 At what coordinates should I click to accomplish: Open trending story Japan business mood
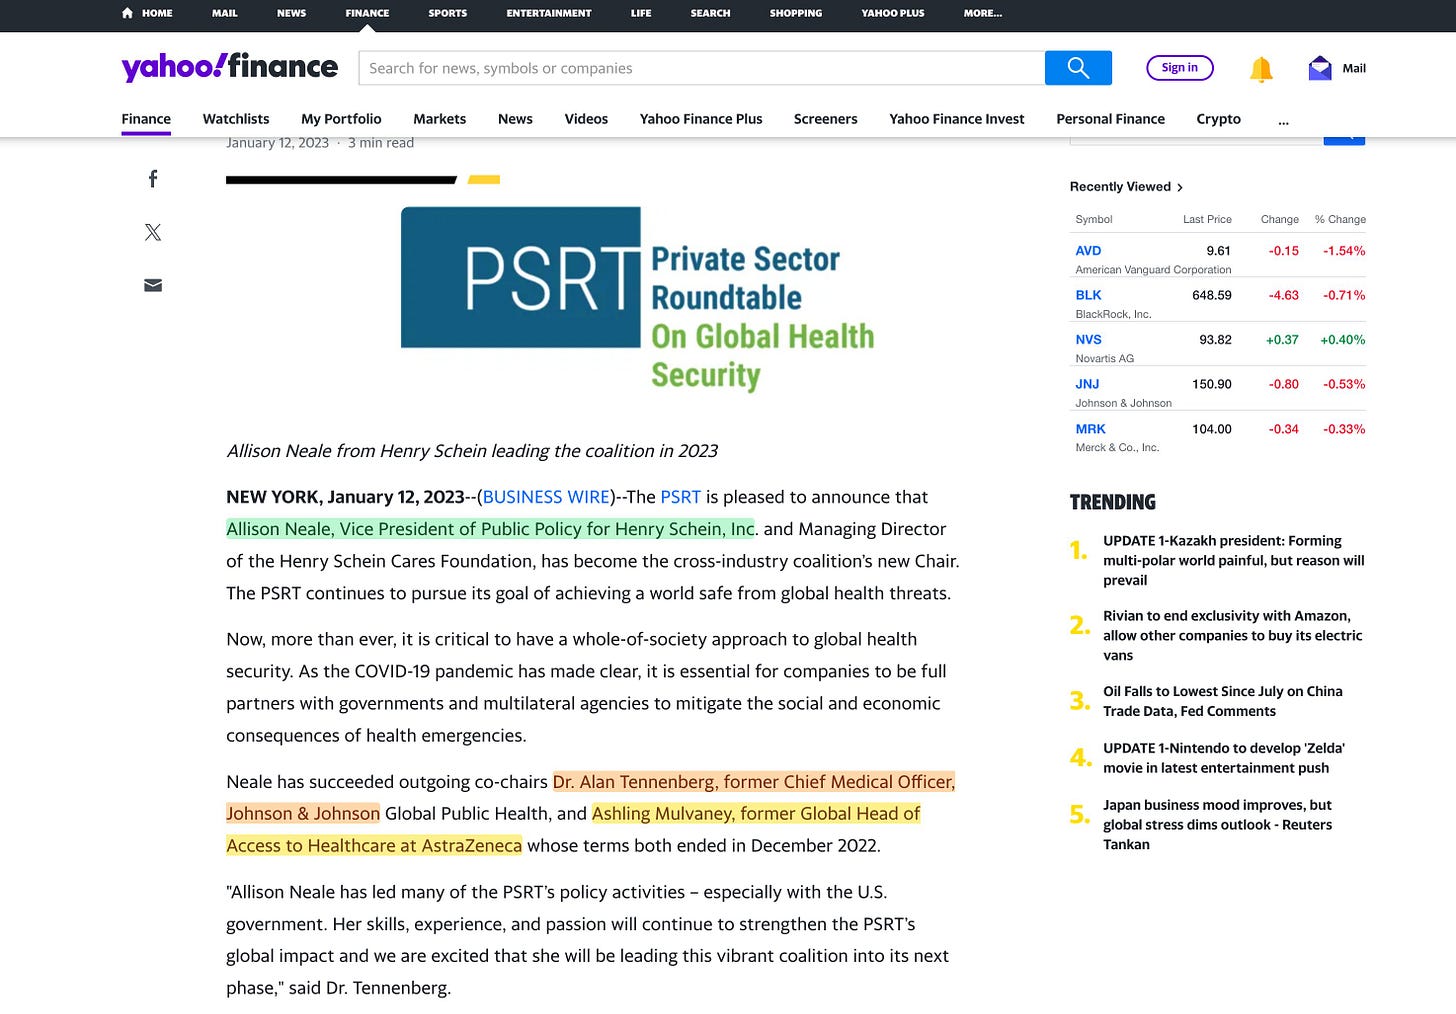[1217, 824]
